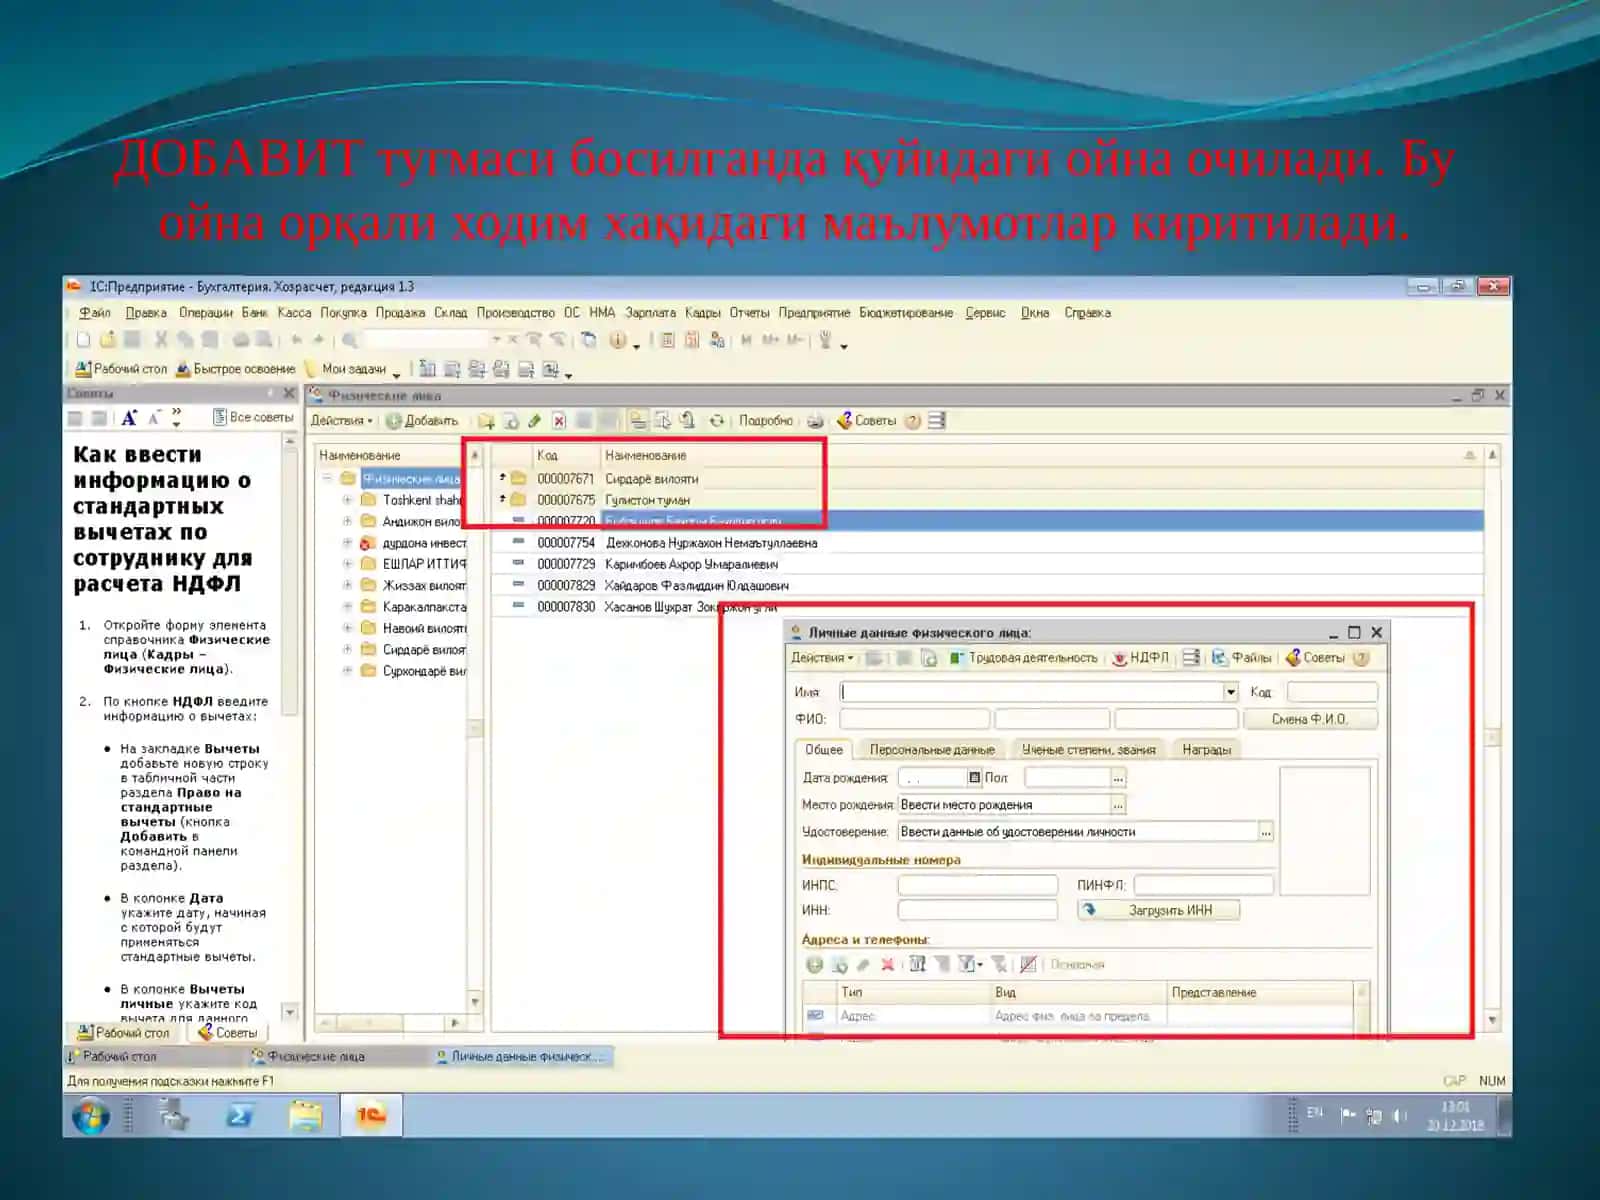The height and width of the screenshot is (1200, 1600).
Task: Click Все советы in the tips panel
Action: (253, 417)
